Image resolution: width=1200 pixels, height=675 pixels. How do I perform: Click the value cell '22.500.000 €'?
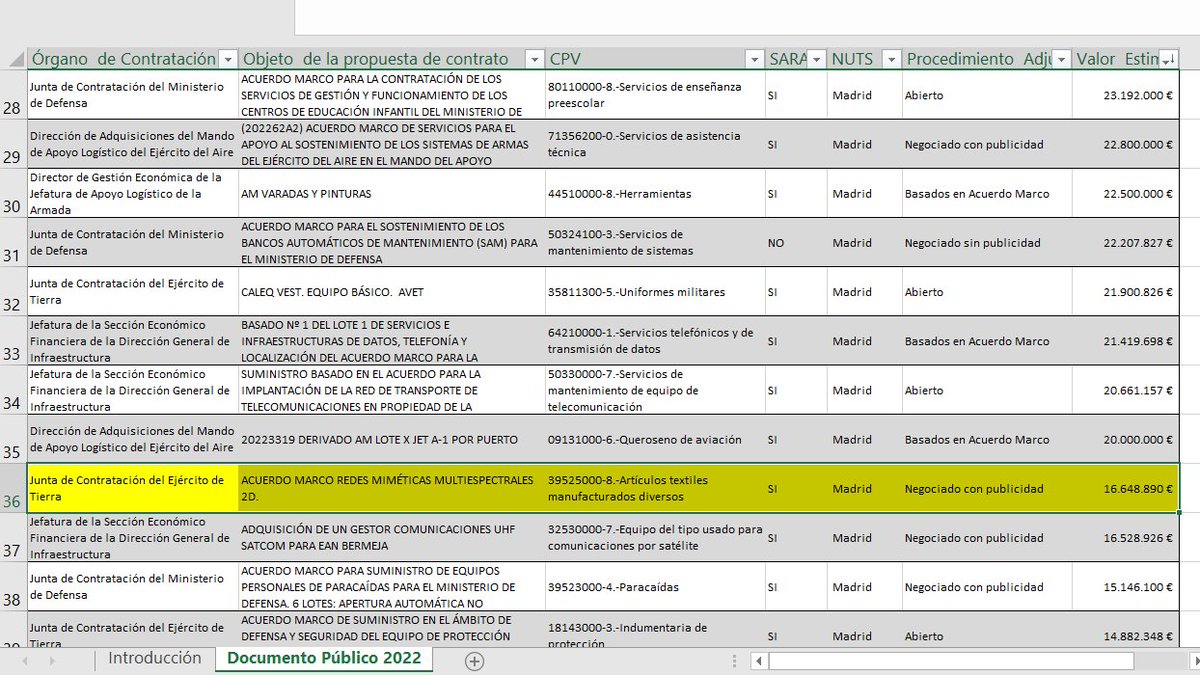pos(1125,193)
